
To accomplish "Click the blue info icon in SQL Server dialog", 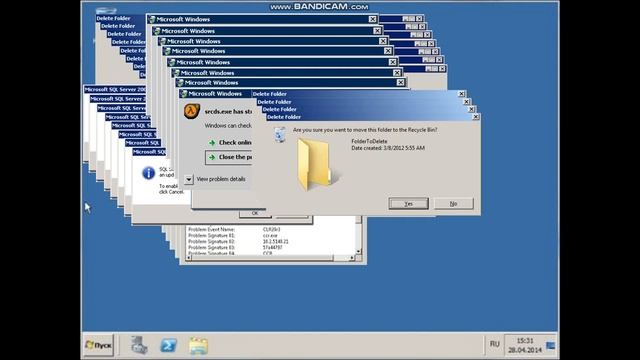I will click(149, 173).
